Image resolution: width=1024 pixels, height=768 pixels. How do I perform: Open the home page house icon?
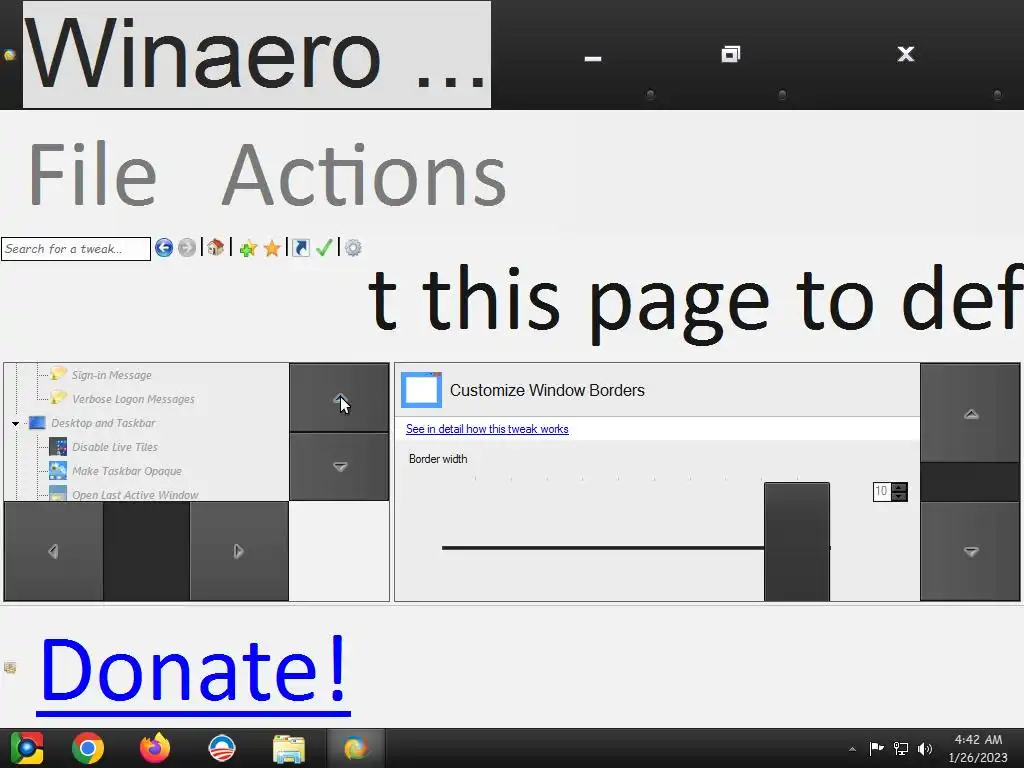pyautogui.click(x=216, y=248)
